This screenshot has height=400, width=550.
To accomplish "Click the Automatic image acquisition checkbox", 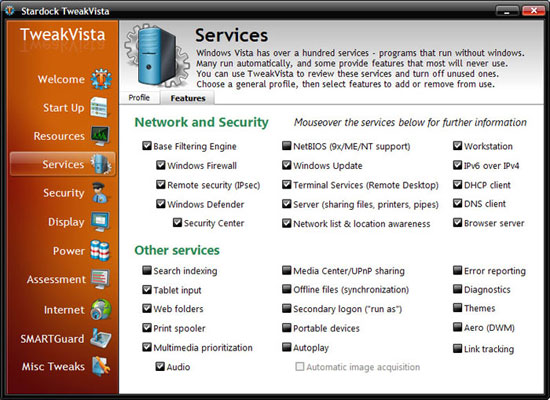I will pos(300,367).
